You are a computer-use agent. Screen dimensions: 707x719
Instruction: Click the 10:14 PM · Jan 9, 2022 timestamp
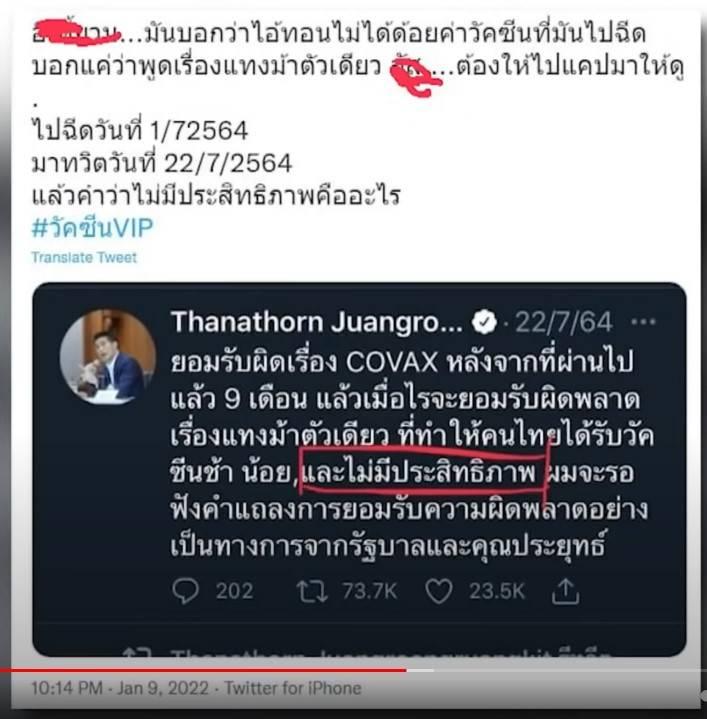[x=120, y=688]
